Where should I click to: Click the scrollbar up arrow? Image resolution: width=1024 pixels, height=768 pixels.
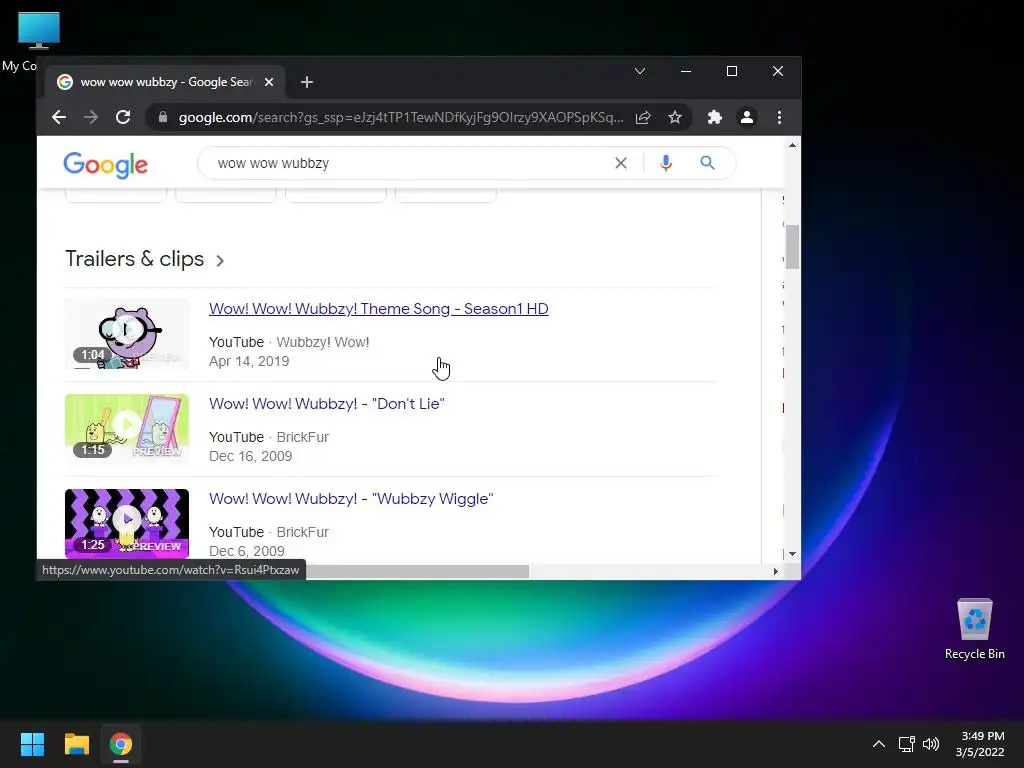point(792,146)
